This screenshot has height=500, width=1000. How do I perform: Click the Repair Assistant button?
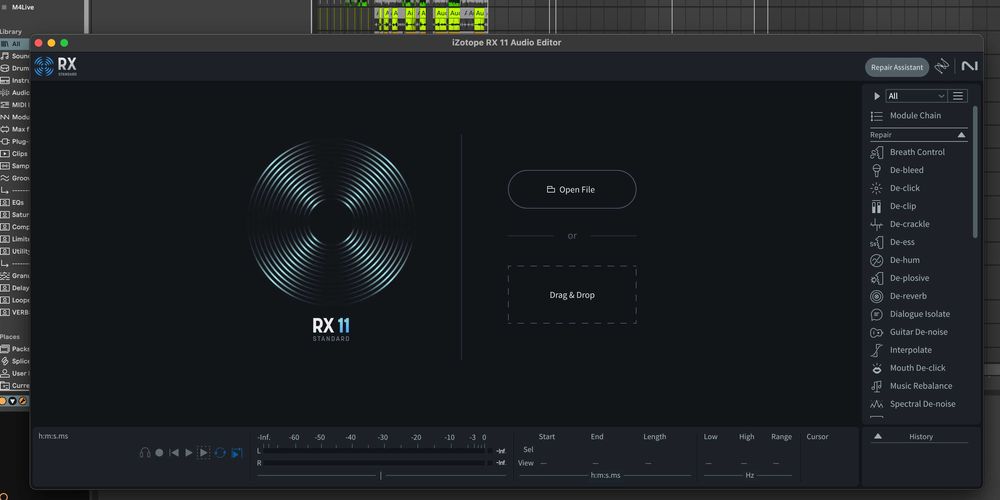[897, 67]
